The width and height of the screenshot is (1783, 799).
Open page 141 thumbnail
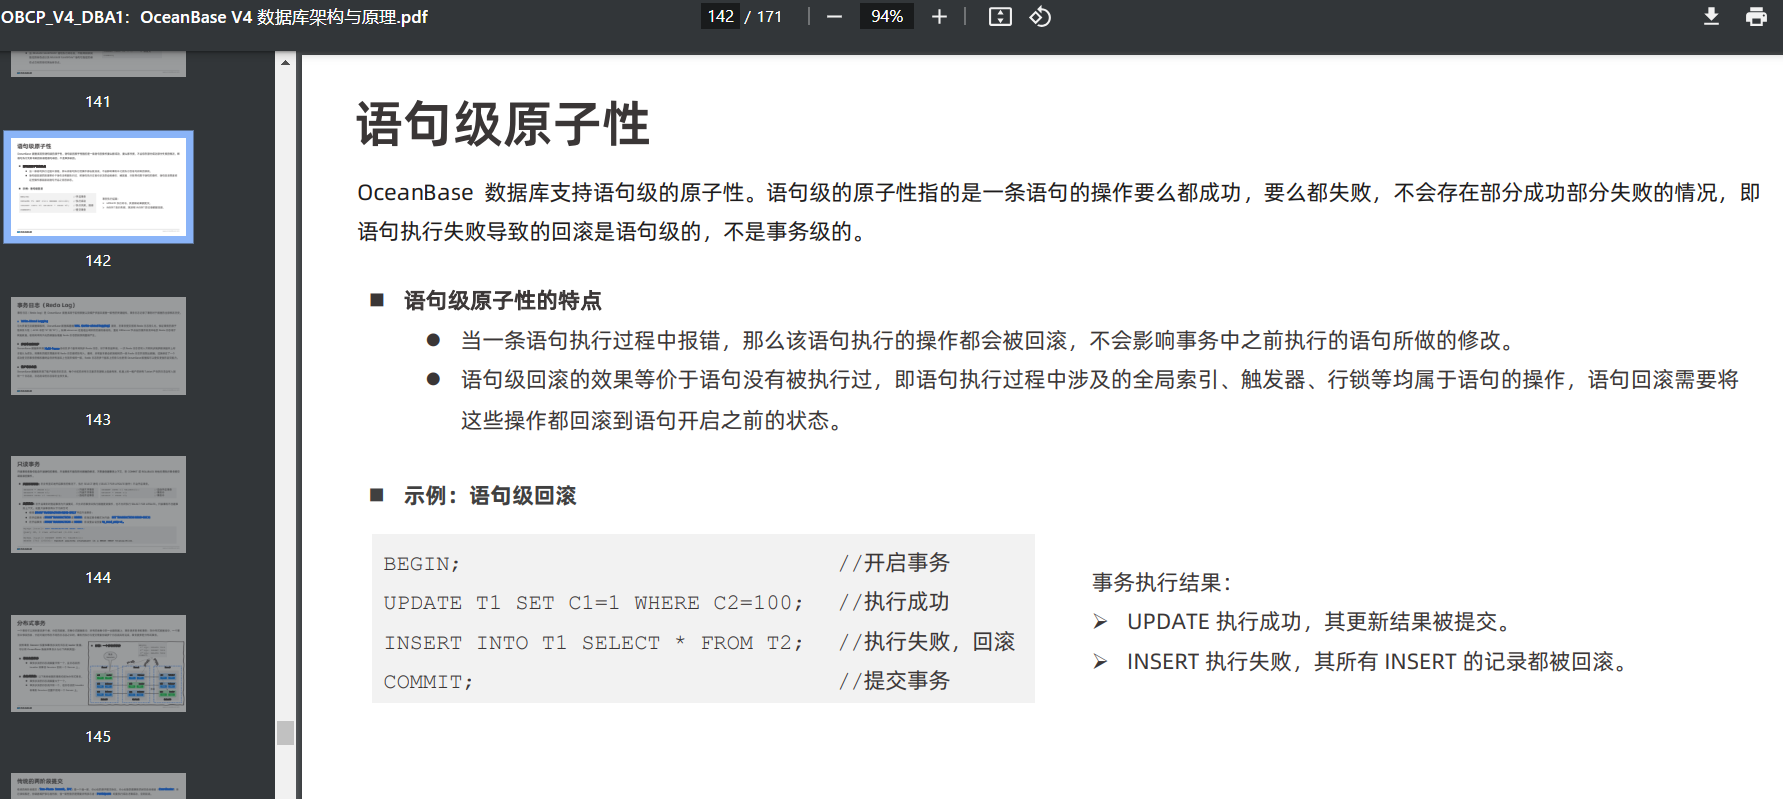98,65
